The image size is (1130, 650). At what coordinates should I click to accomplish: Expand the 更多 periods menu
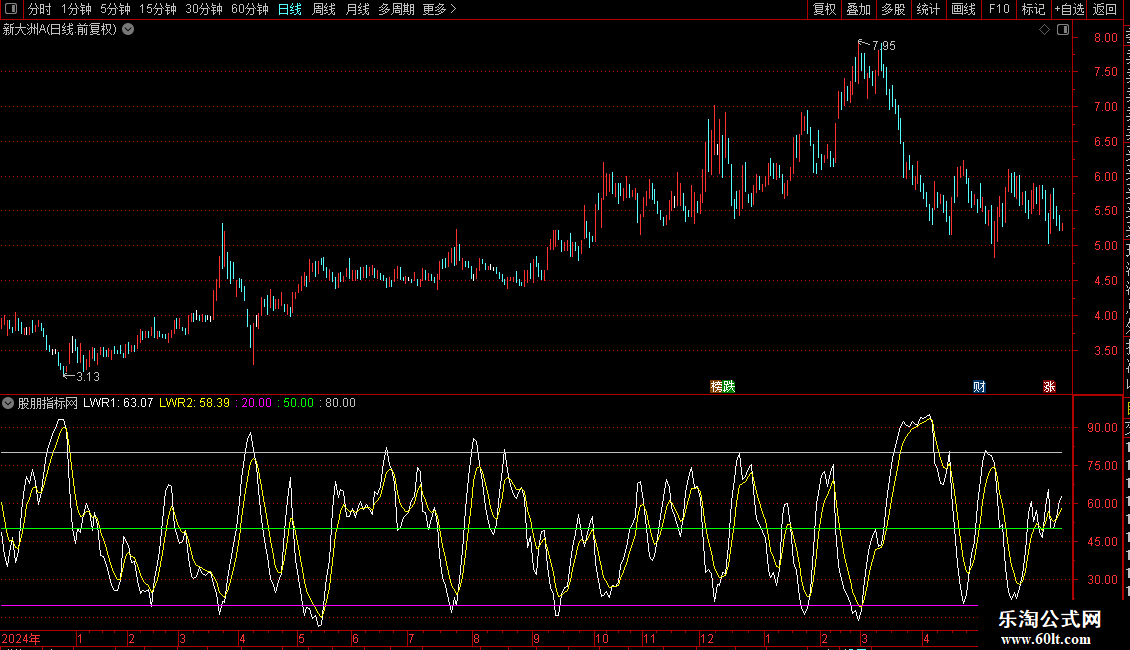point(440,9)
